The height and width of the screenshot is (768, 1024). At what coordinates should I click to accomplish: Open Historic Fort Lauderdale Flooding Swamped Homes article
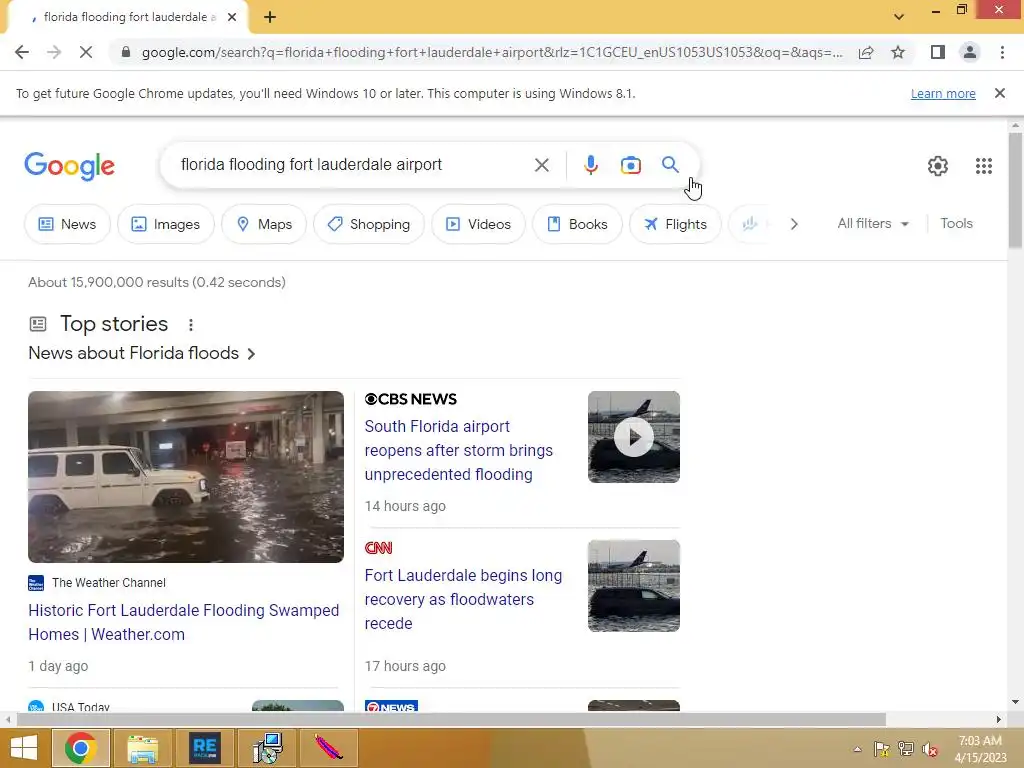[184, 622]
